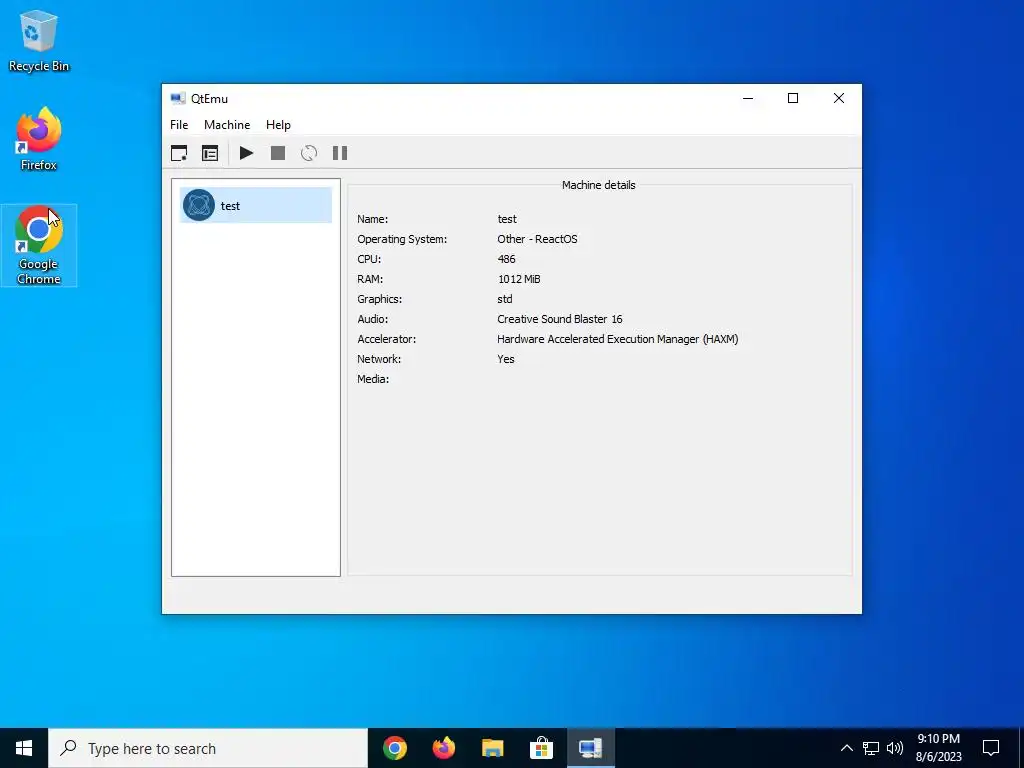The image size is (1024, 768).
Task: Click the volume tray icon
Action: pyautogui.click(x=895, y=748)
